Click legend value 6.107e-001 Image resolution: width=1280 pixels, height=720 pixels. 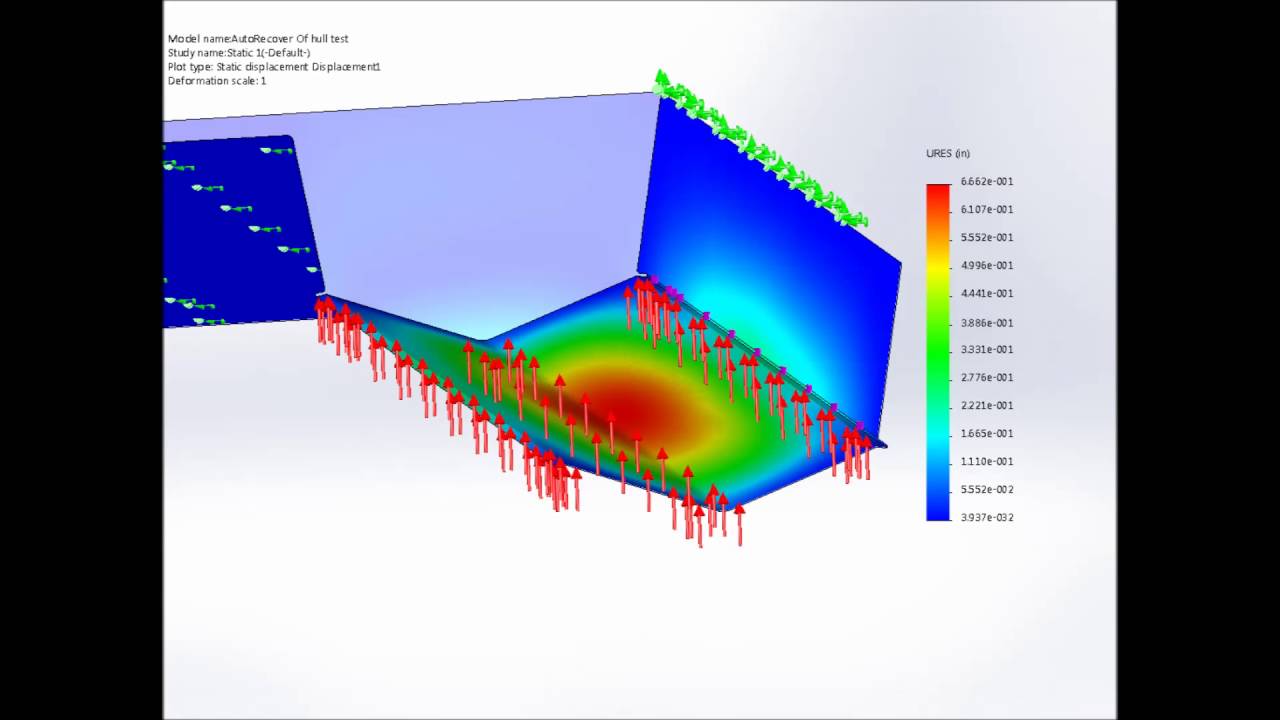(x=987, y=210)
